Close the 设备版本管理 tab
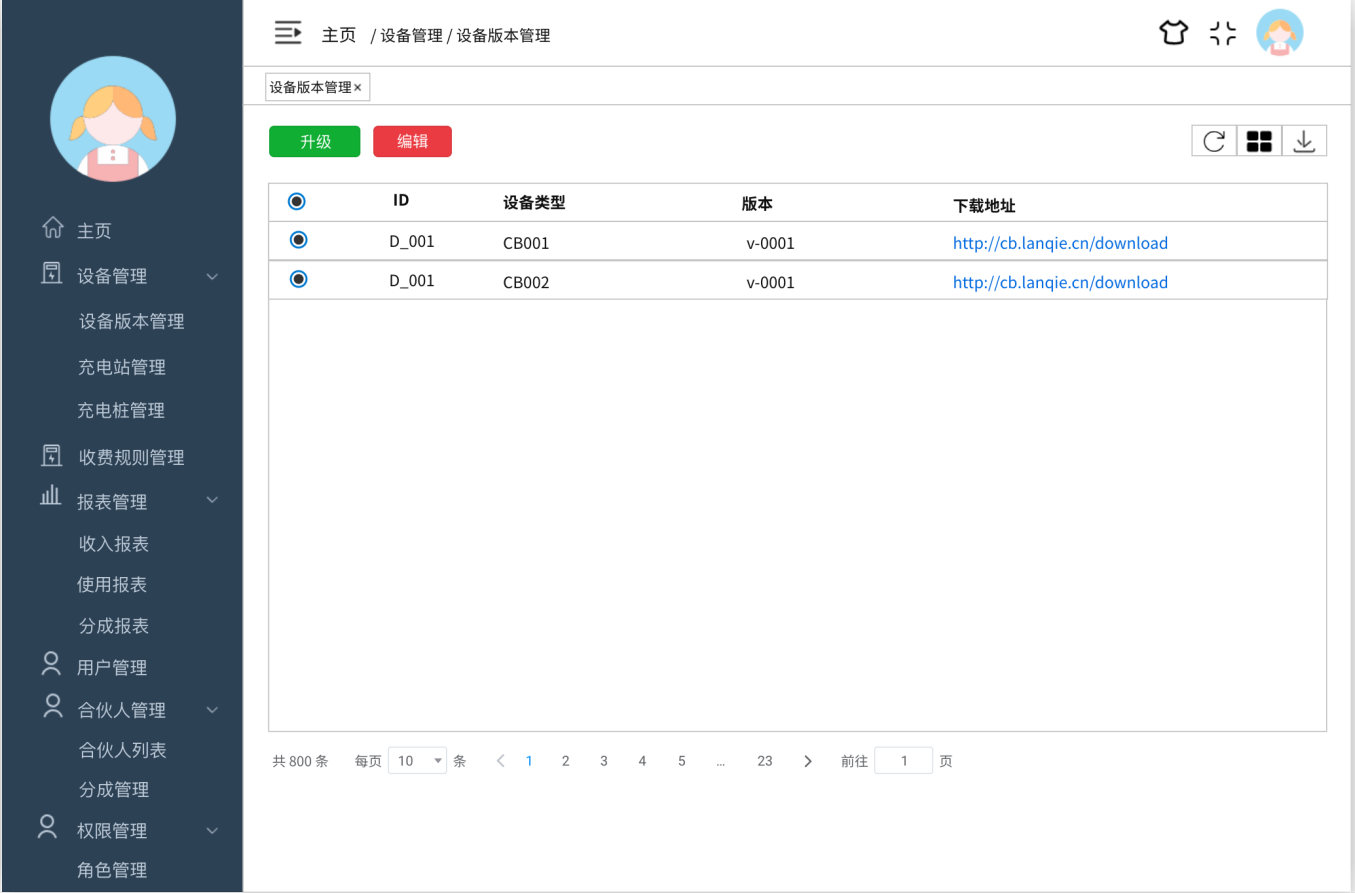The height and width of the screenshot is (893, 1355). click(358, 88)
